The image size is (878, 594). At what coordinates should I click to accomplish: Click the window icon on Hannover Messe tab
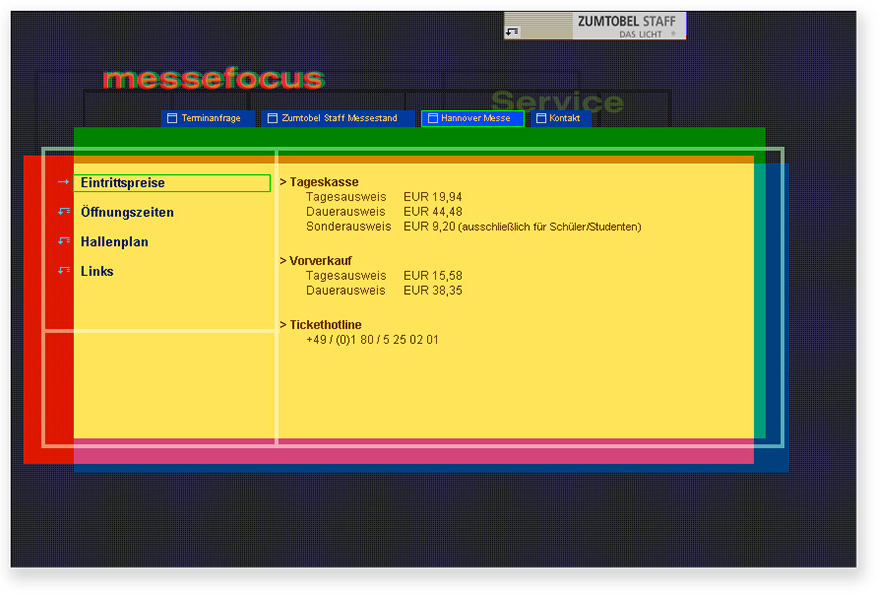pos(432,118)
